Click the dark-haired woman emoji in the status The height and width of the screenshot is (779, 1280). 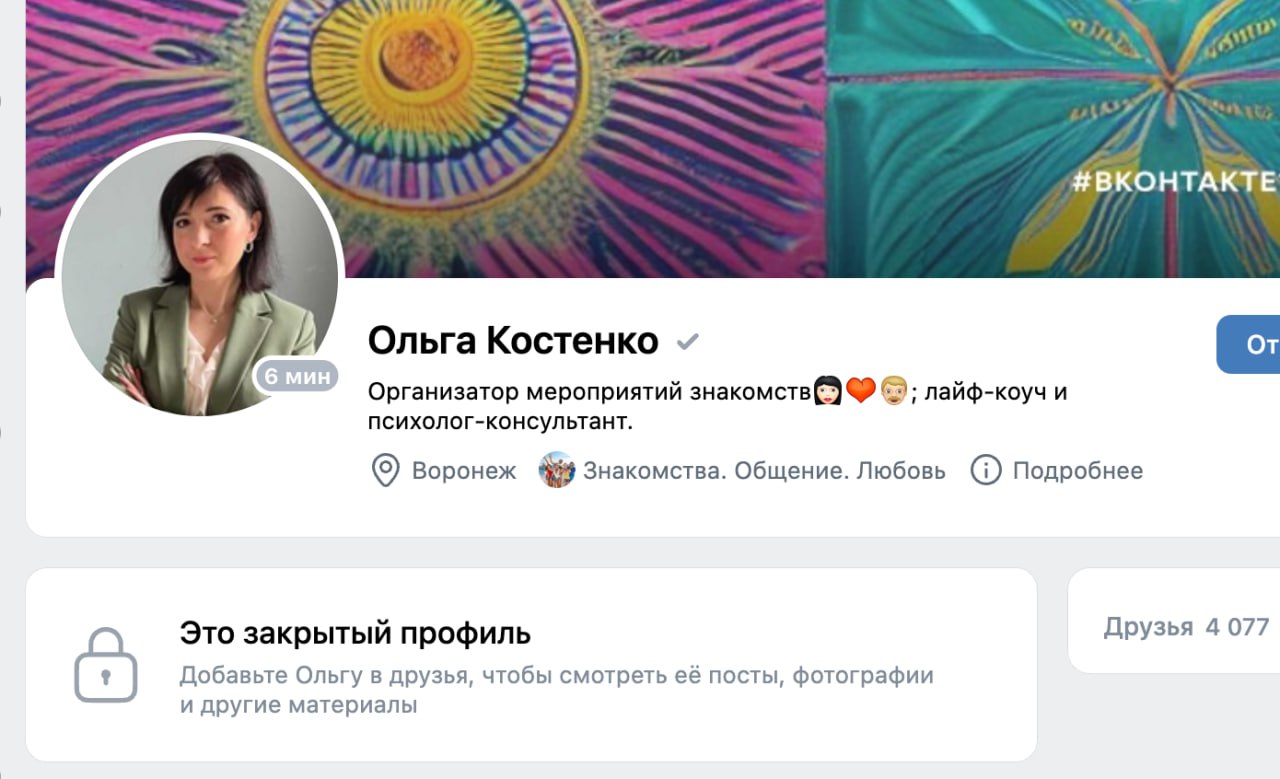(828, 391)
